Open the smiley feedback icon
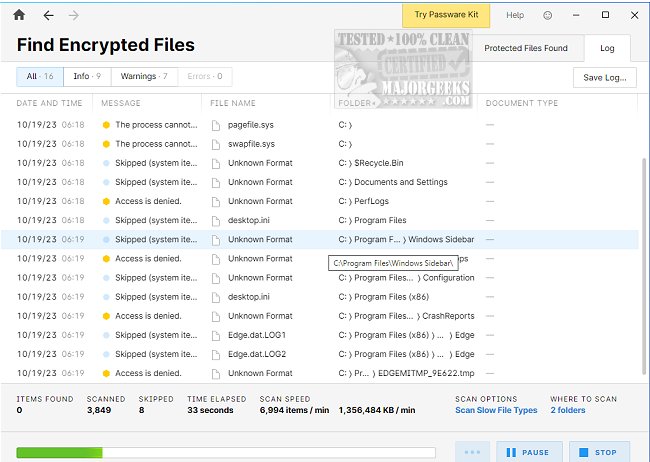This screenshot has height=462, width=650. 548,15
